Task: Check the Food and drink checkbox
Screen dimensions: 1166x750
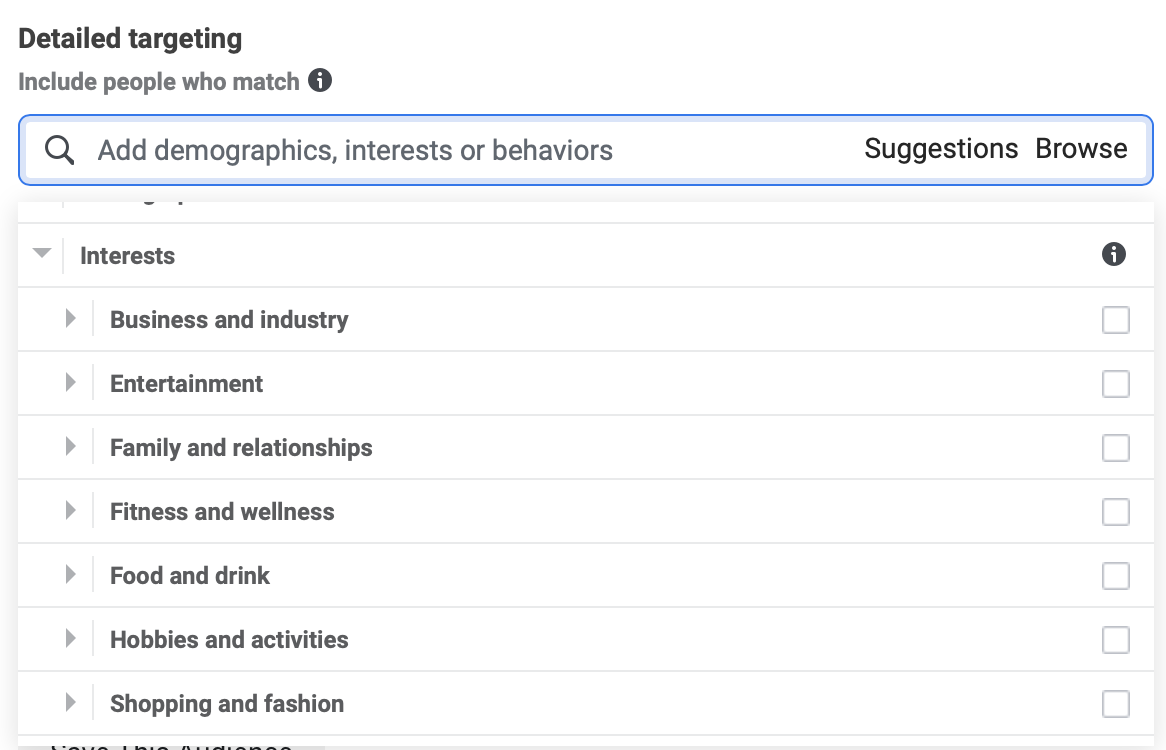Action: 1115,576
